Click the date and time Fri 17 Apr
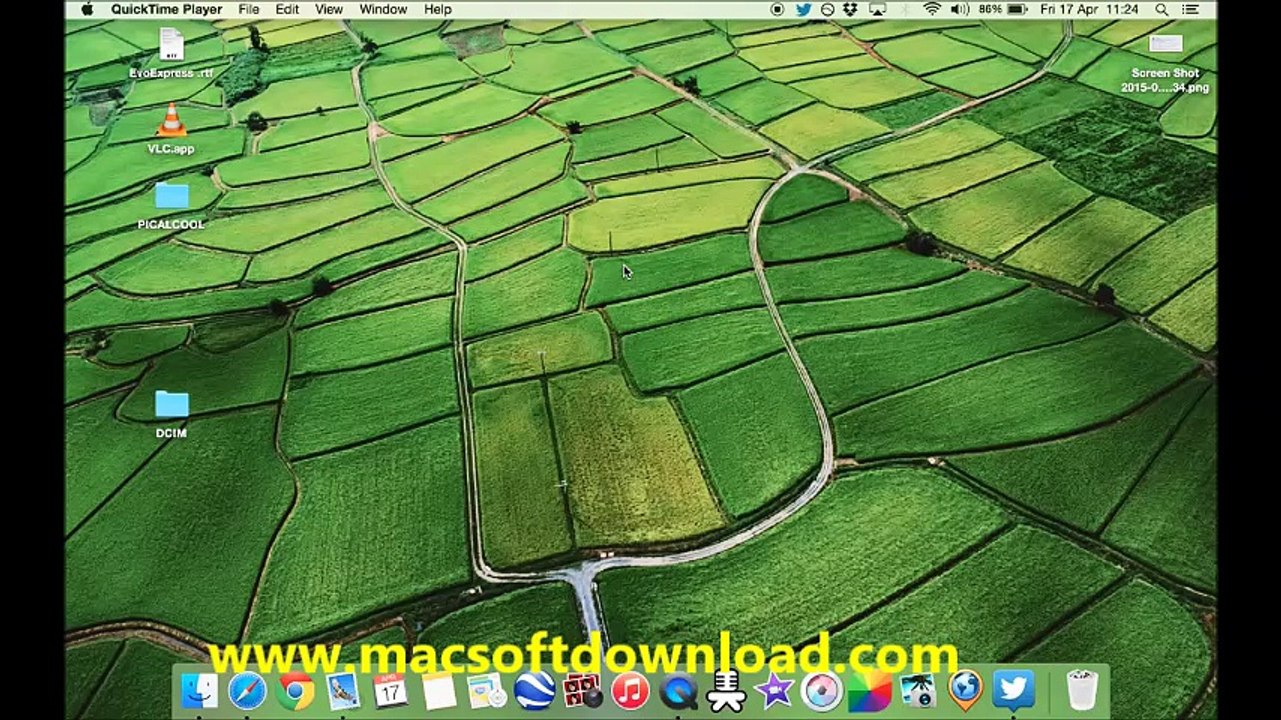 pos(1089,9)
